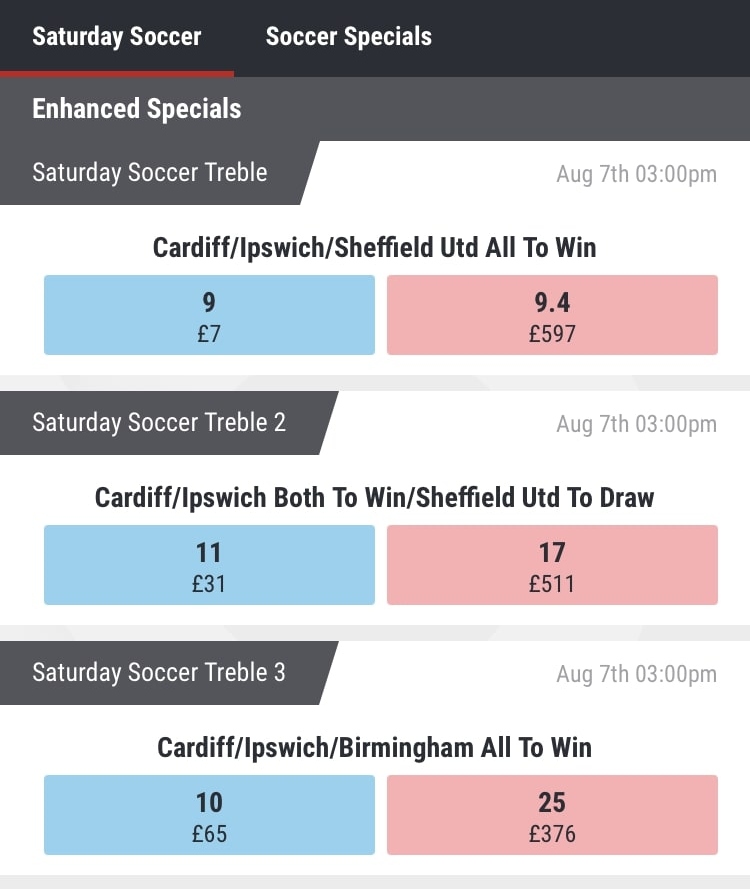This screenshot has height=889, width=750.
Task: Click the start time beside Saturday Soccer Treble 3
Action: point(636,674)
